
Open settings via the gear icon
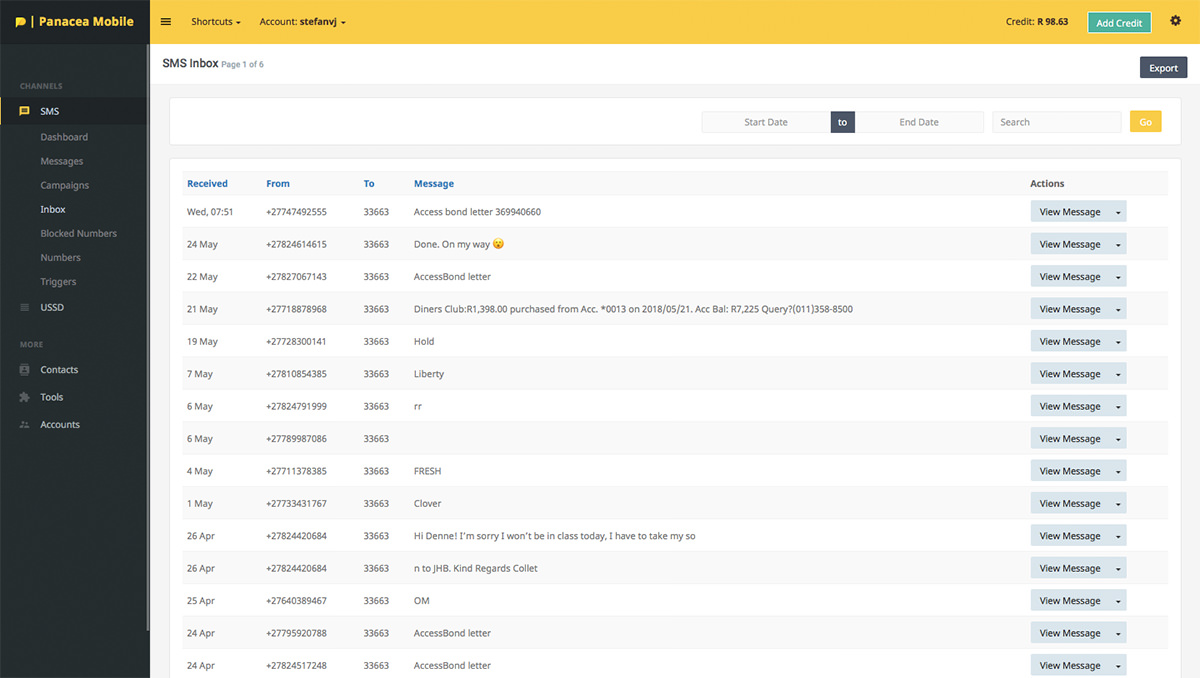[x=1175, y=21]
